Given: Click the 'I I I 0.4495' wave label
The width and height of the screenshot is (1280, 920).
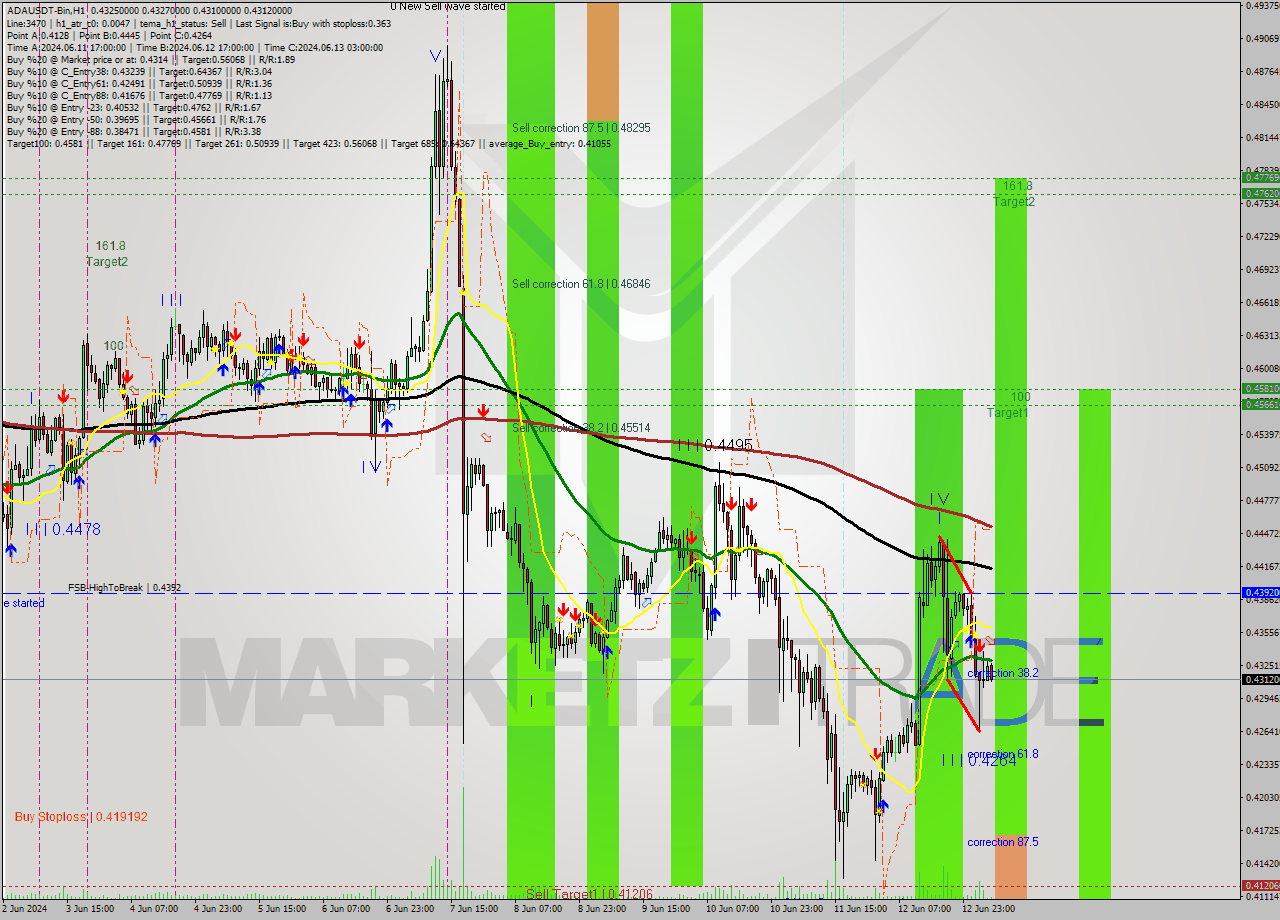Looking at the screenshot, I should tap(714, 445).
